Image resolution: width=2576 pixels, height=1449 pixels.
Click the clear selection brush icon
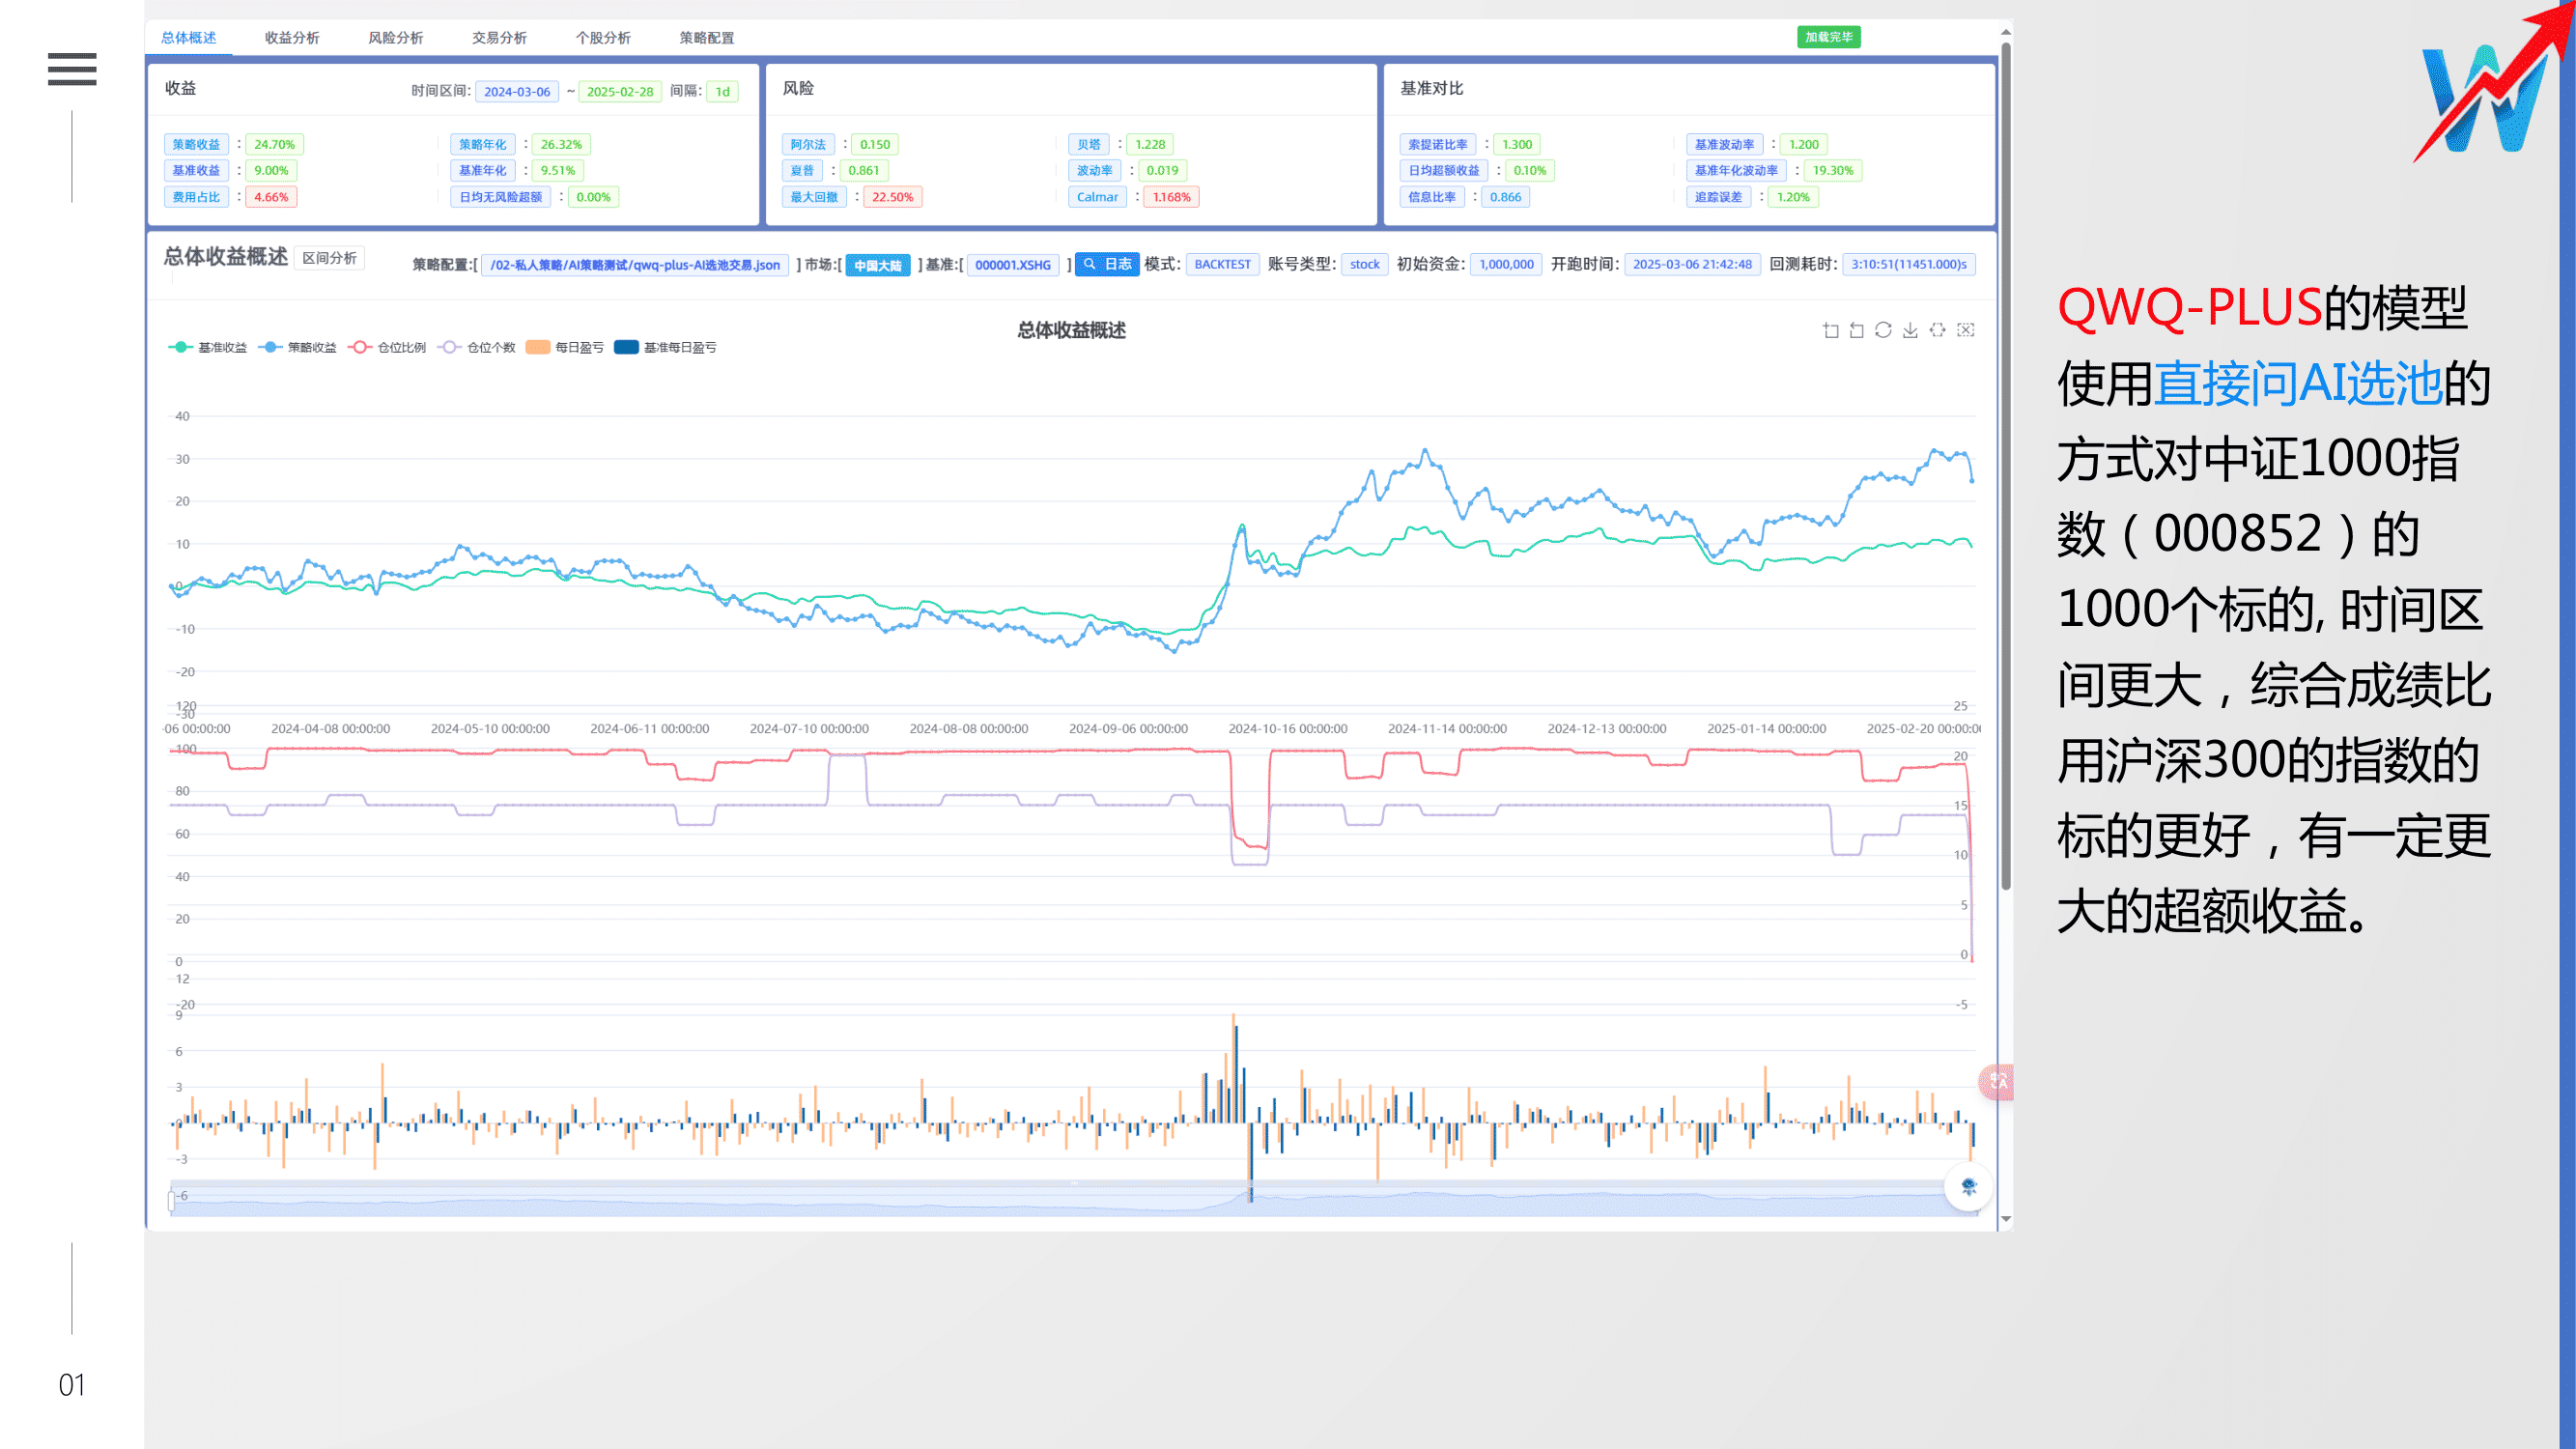[x=1965, y=330]
